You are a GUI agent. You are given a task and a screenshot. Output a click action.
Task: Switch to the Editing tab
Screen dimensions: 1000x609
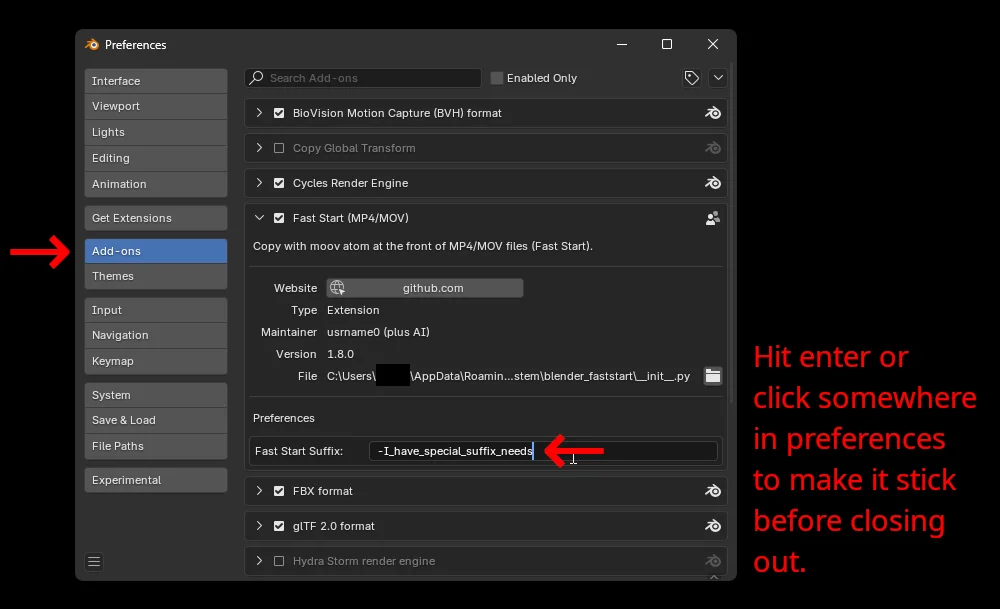point(156,158)
